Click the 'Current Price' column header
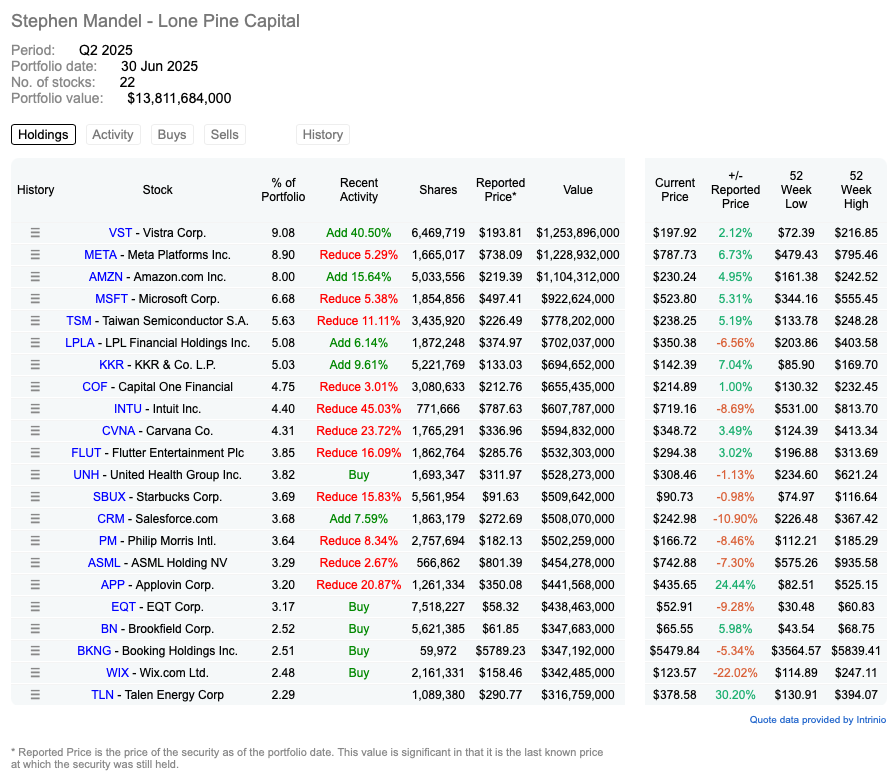Screen dimensions: 895x781 click(675, 190)
